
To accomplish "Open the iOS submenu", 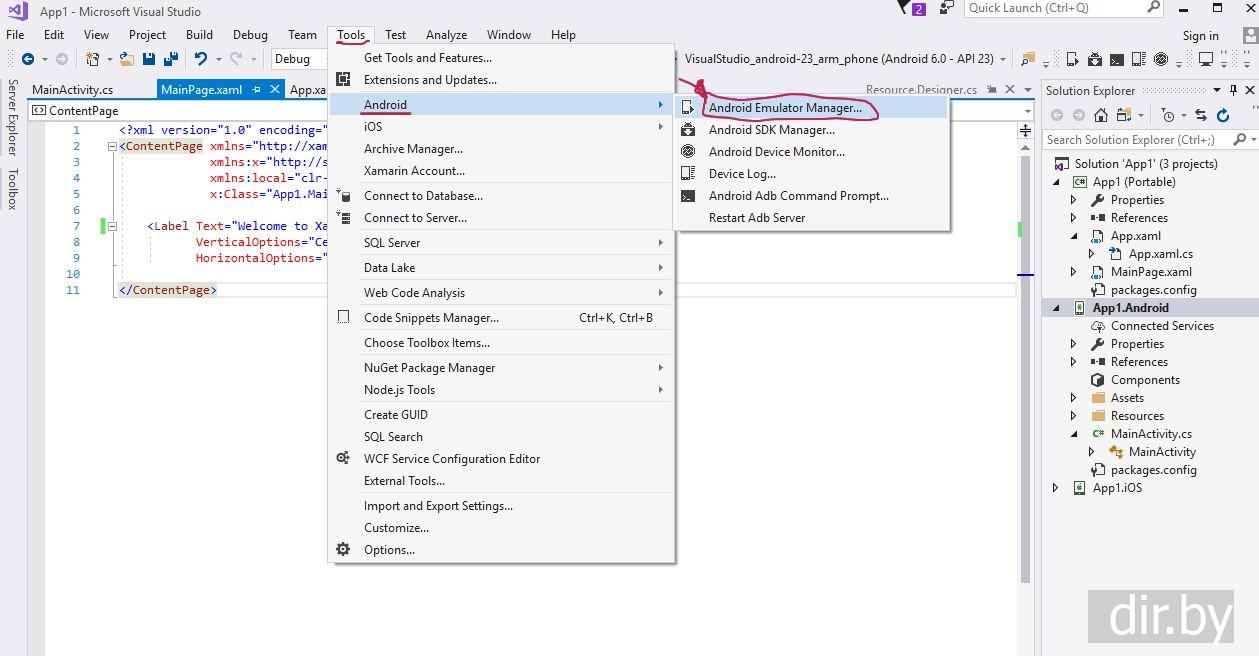I will pos(502,127).
